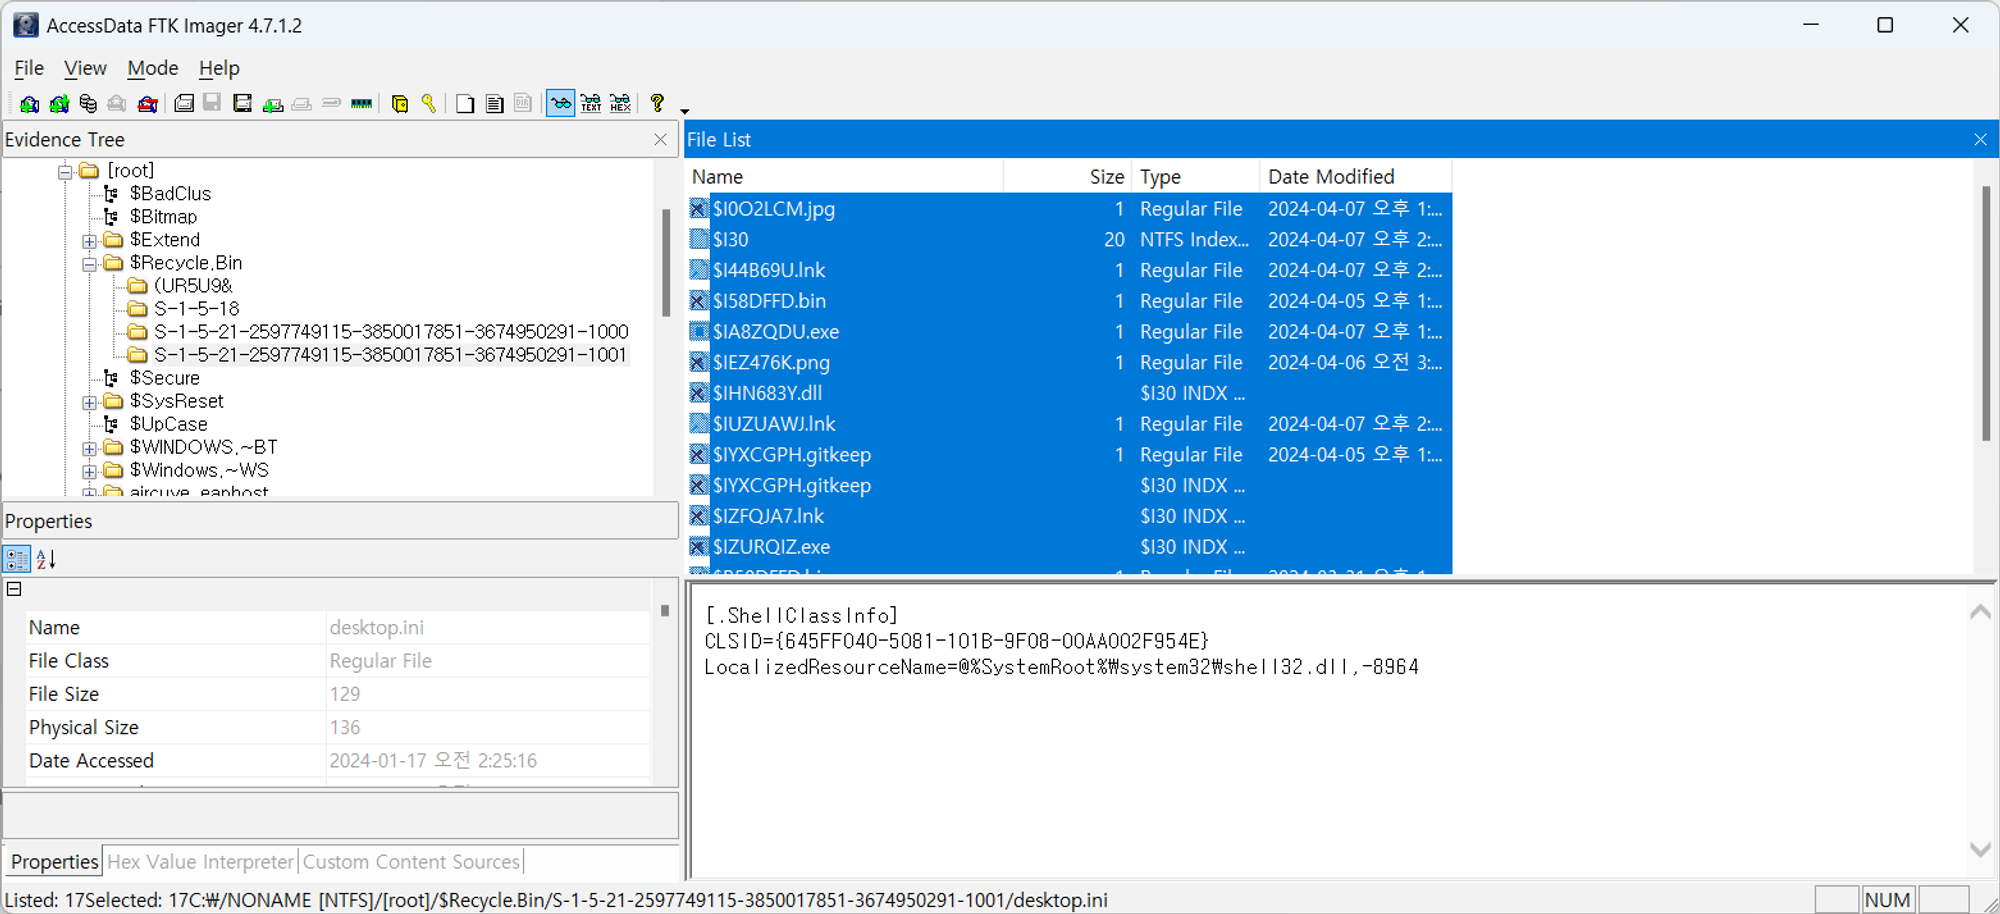Switch to Hex Value Interpreter tab

click(200, 861)
